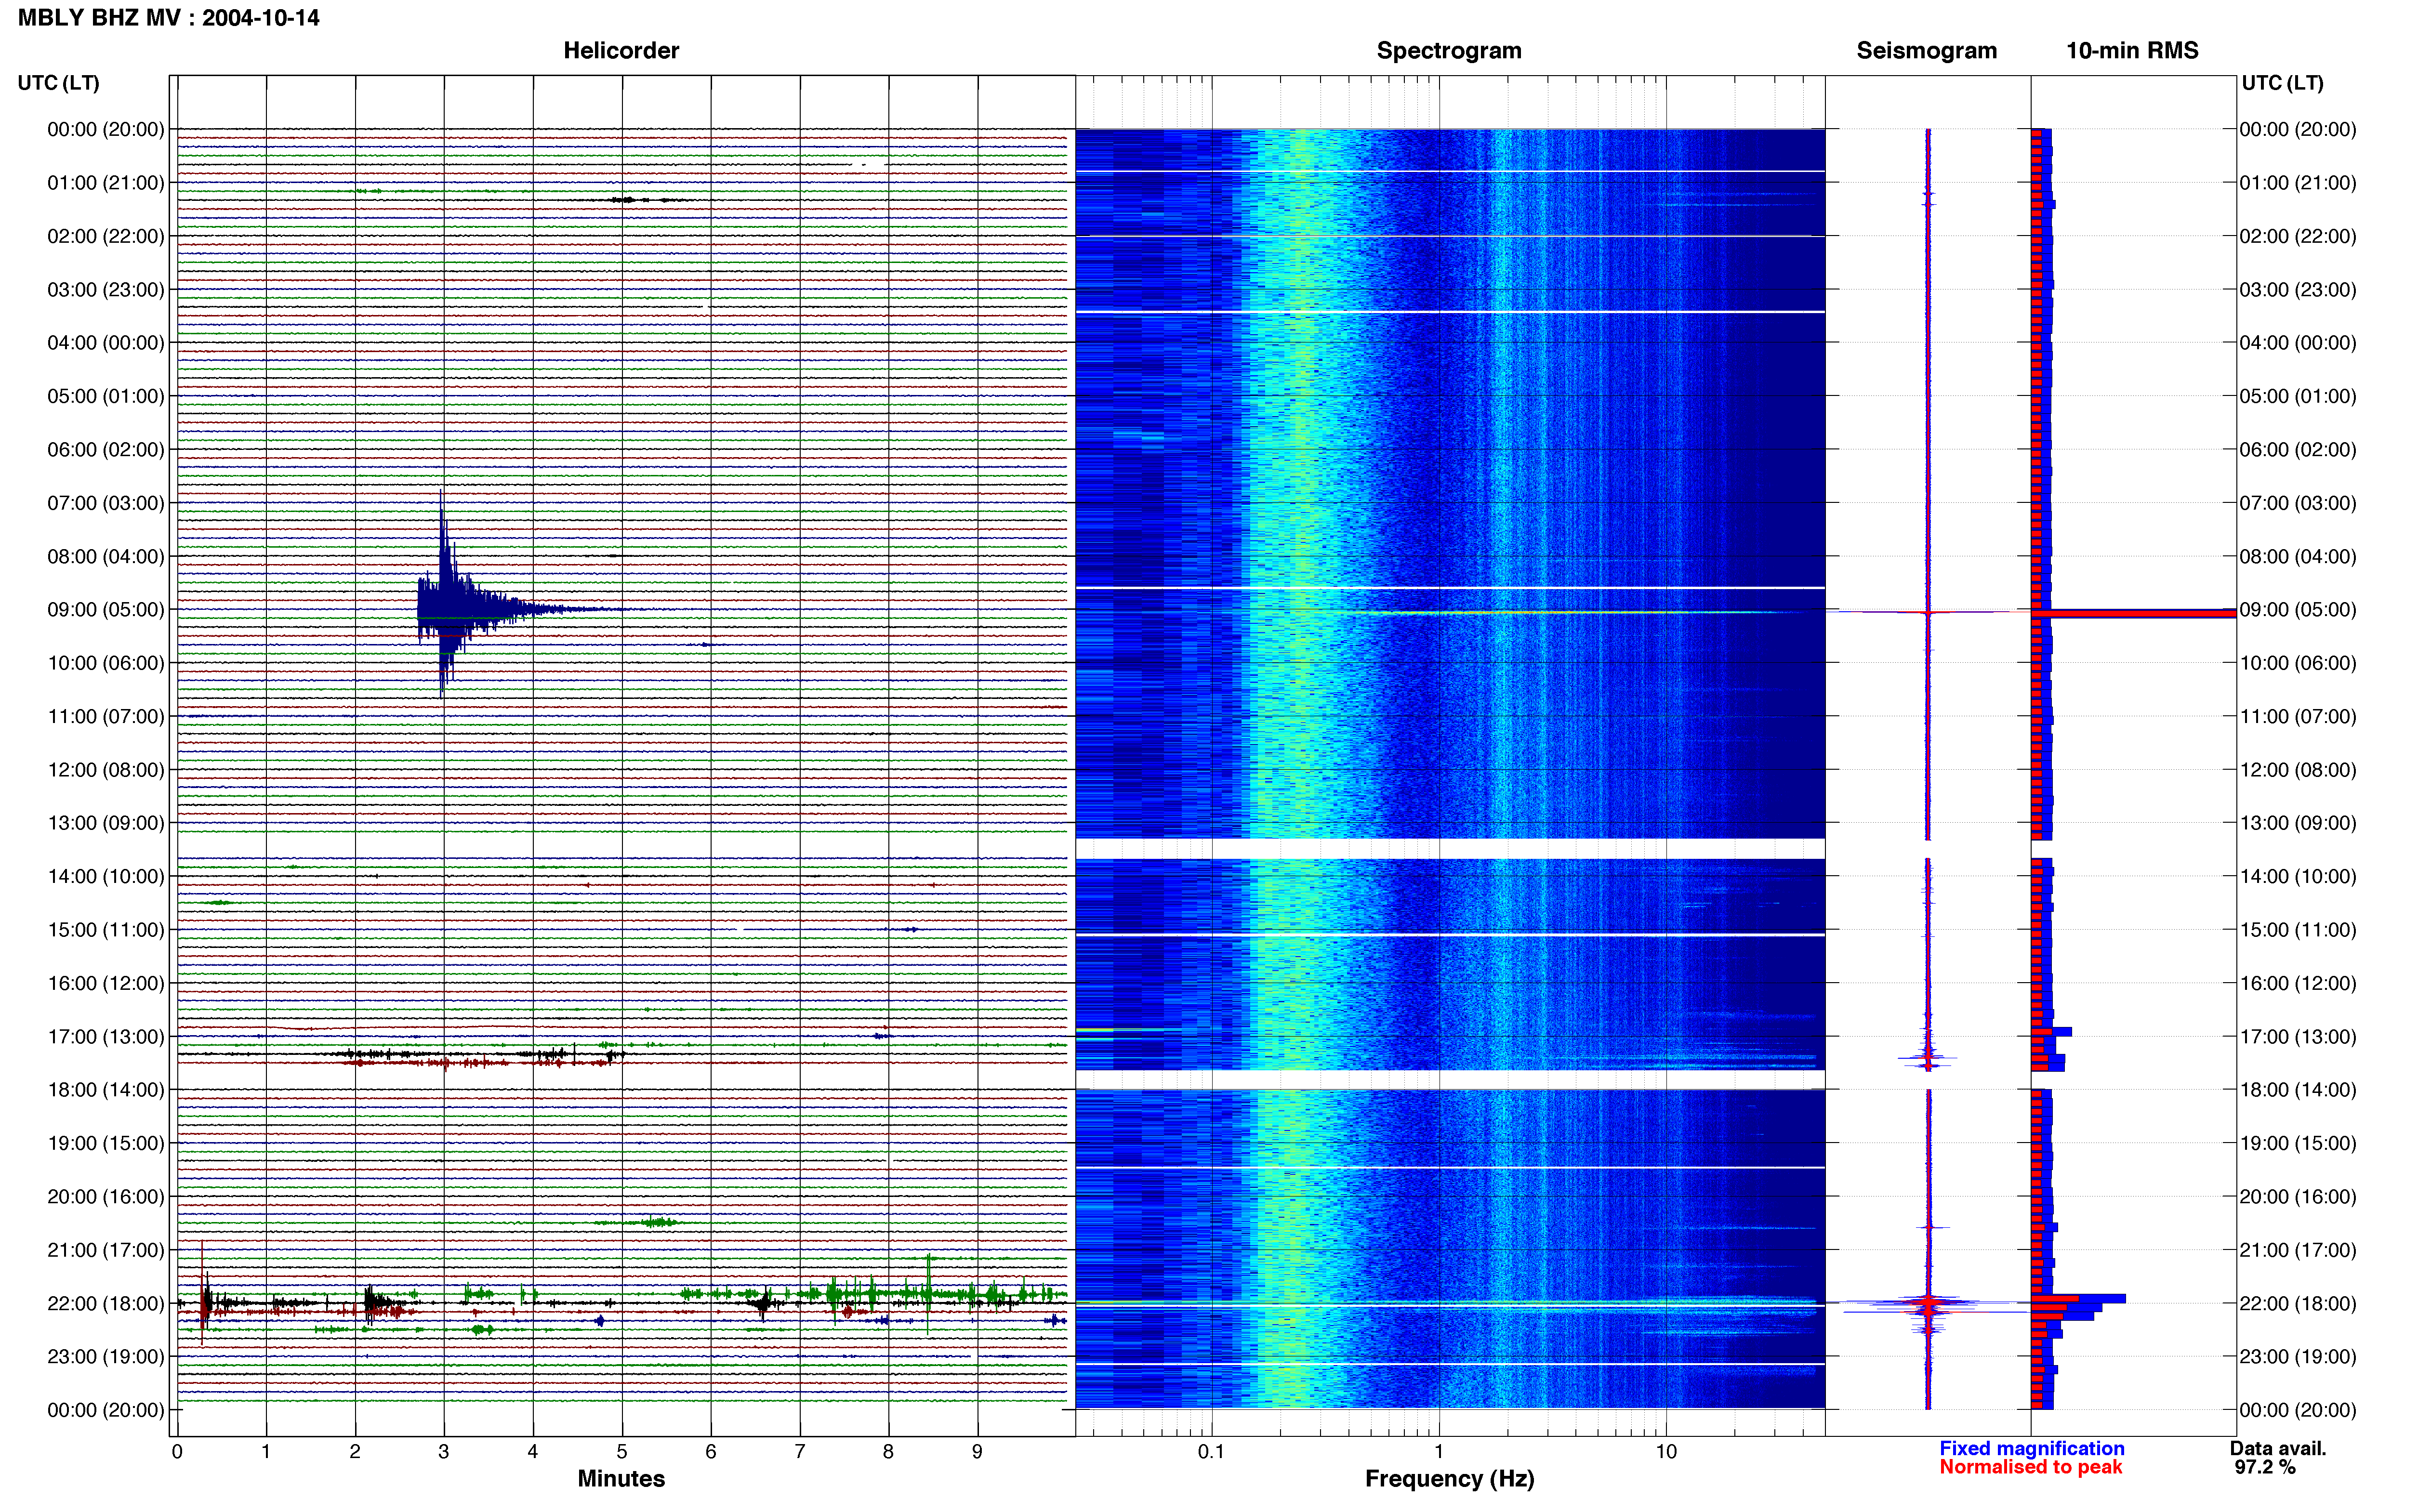Click the '02:00 (22:00)' helicorder time label

point(105,236)
